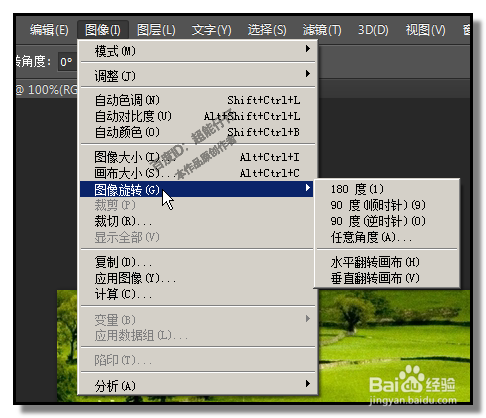The width and height of the screenshot is (486, 418).
Task: Choose 水平翻转画布(H) option
Action: tap(387, 262)
